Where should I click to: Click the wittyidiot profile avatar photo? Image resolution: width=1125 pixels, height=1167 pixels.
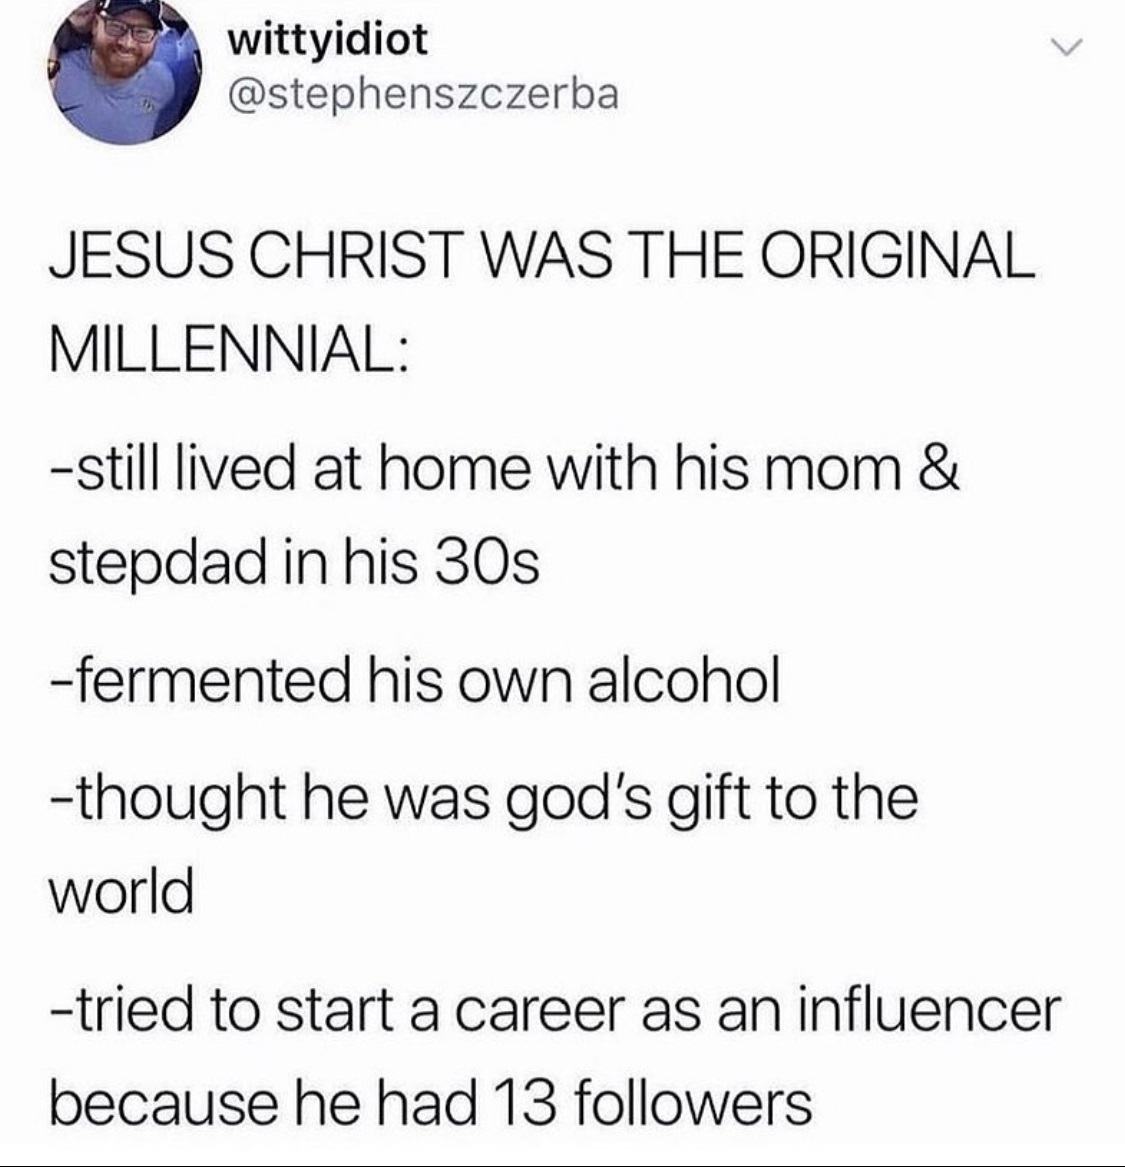[x=125, y=69]
